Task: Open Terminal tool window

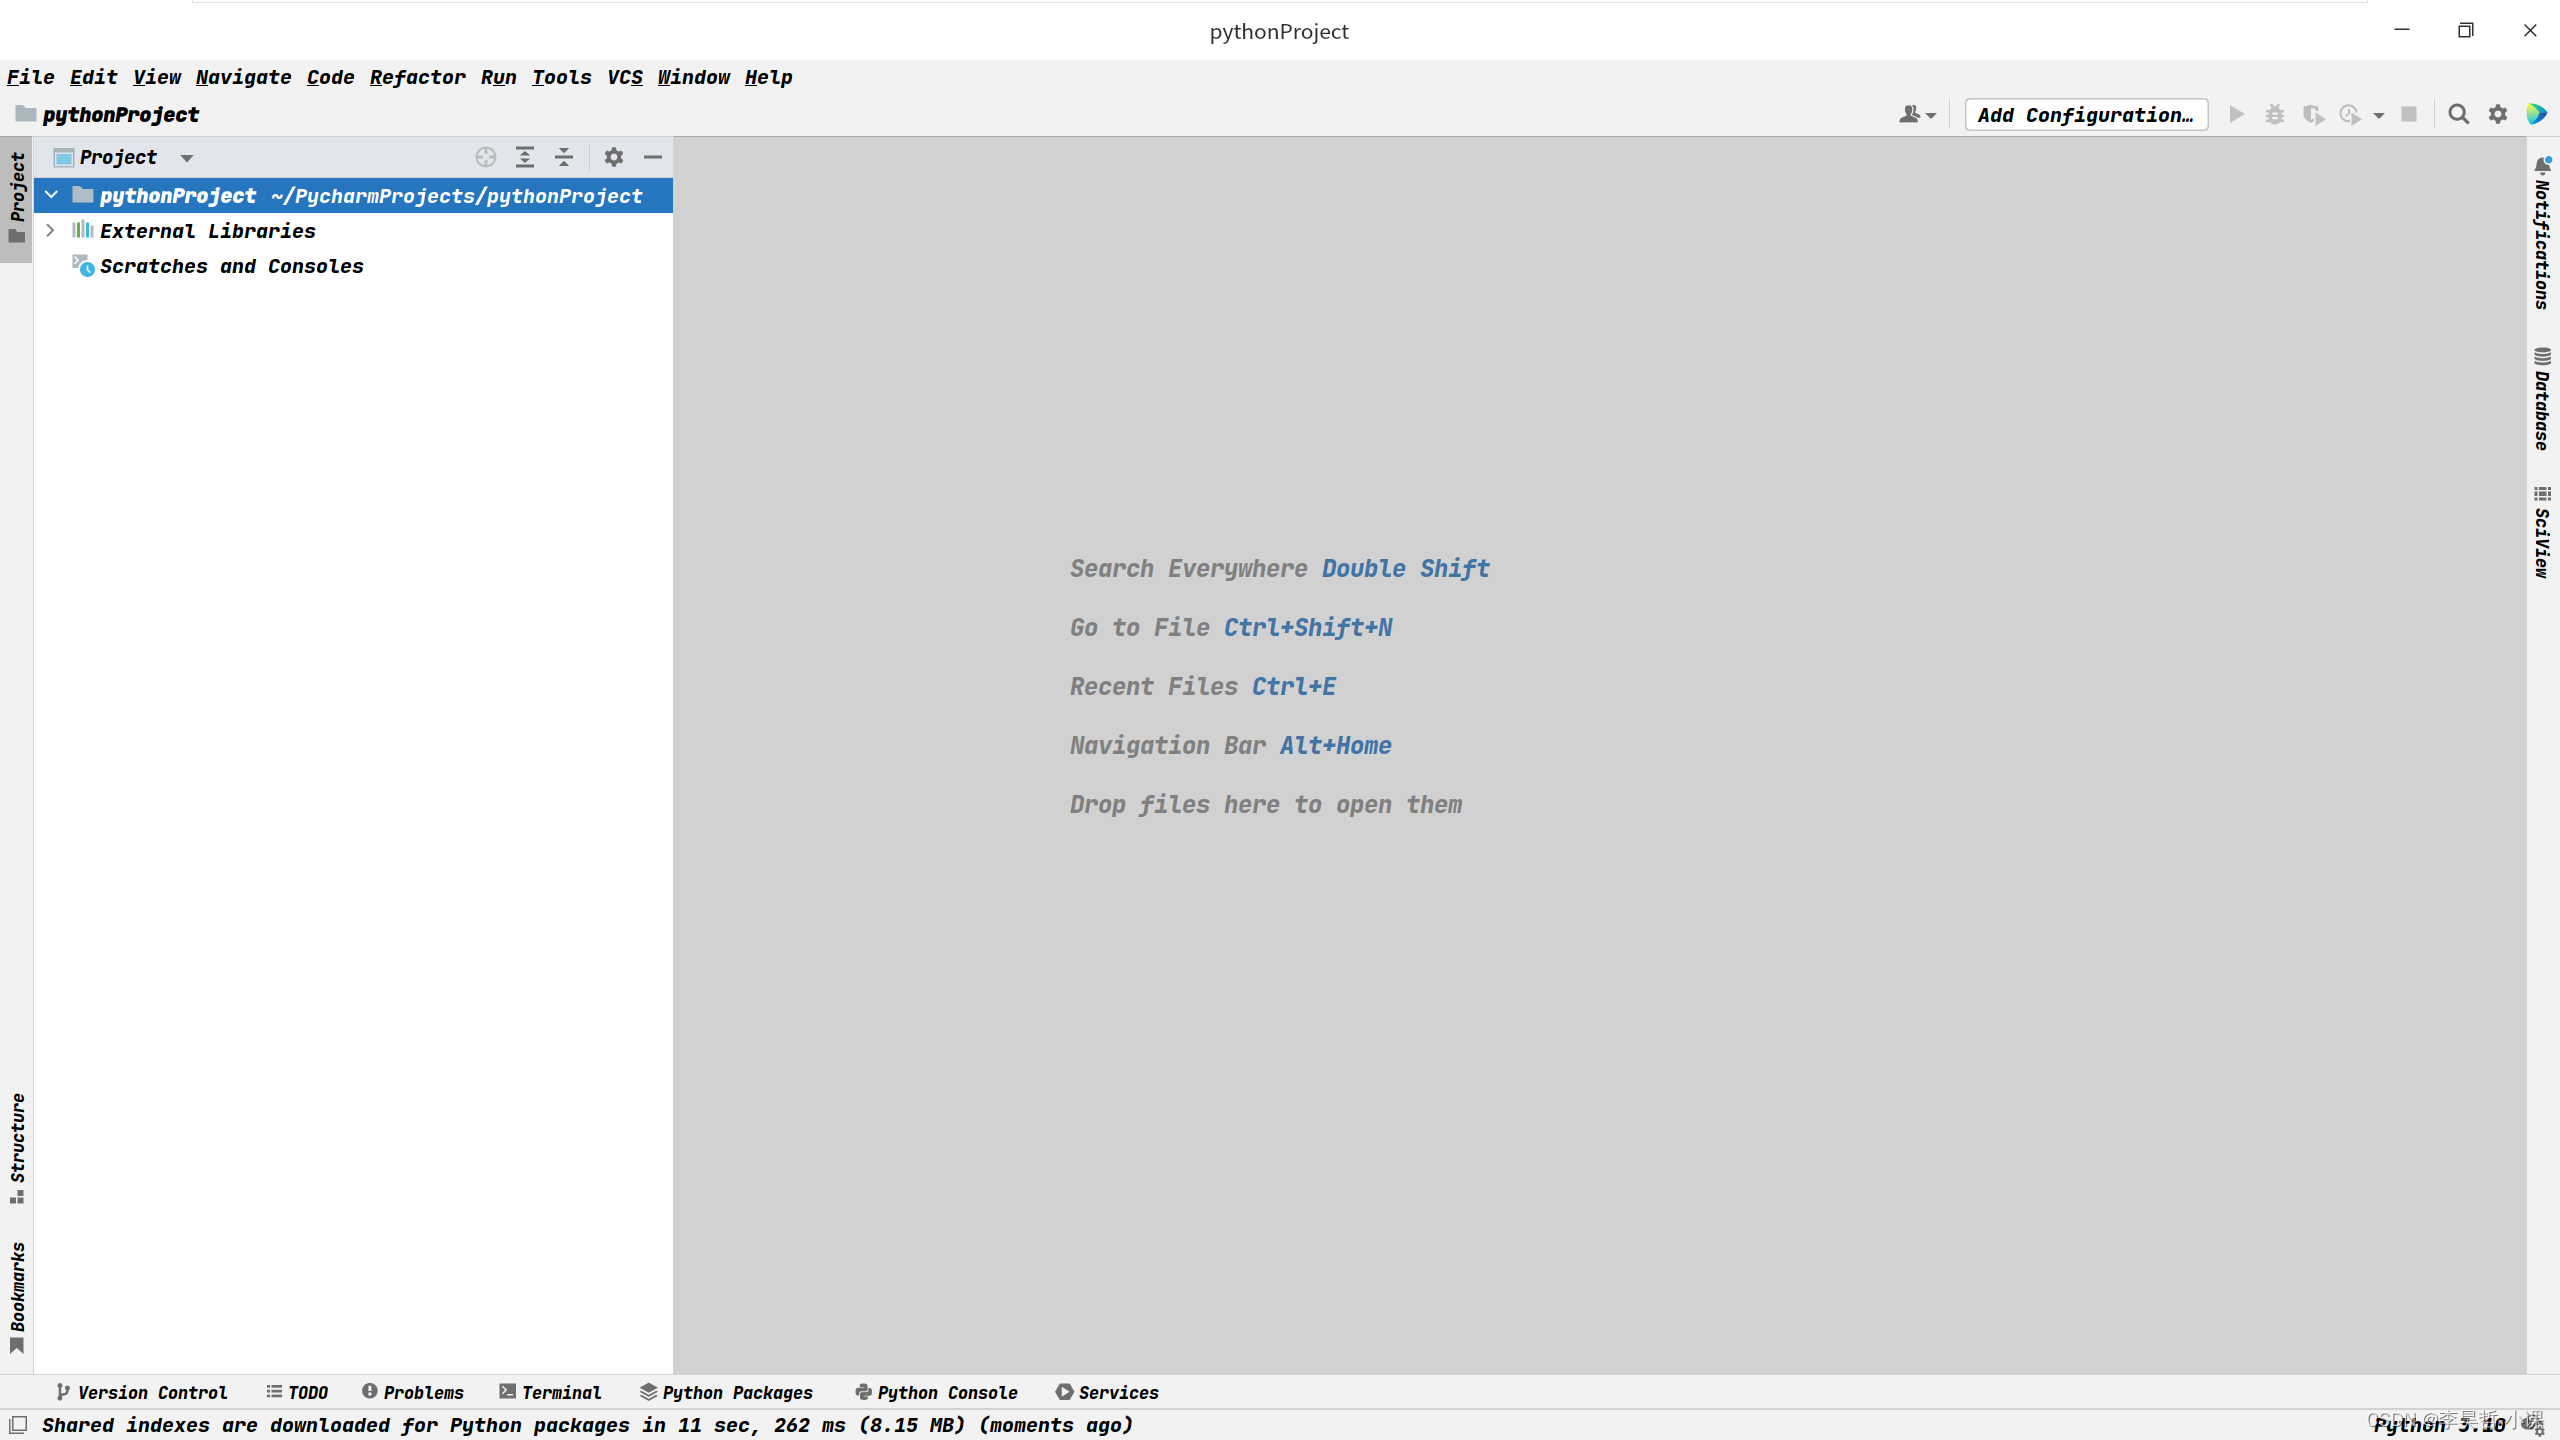Action: [x=550, y=1392]
